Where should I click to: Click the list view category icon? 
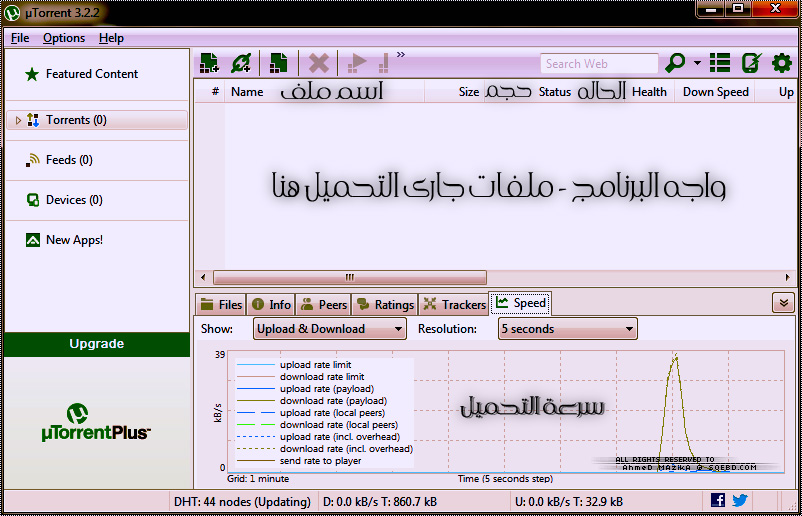coord(720,63)
